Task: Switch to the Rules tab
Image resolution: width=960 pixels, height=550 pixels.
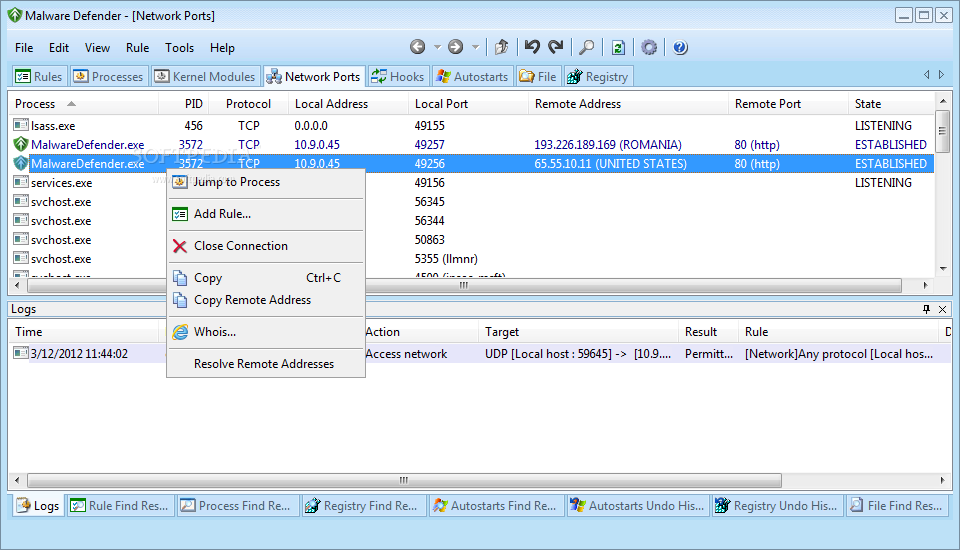Action: tap(39, 77)
